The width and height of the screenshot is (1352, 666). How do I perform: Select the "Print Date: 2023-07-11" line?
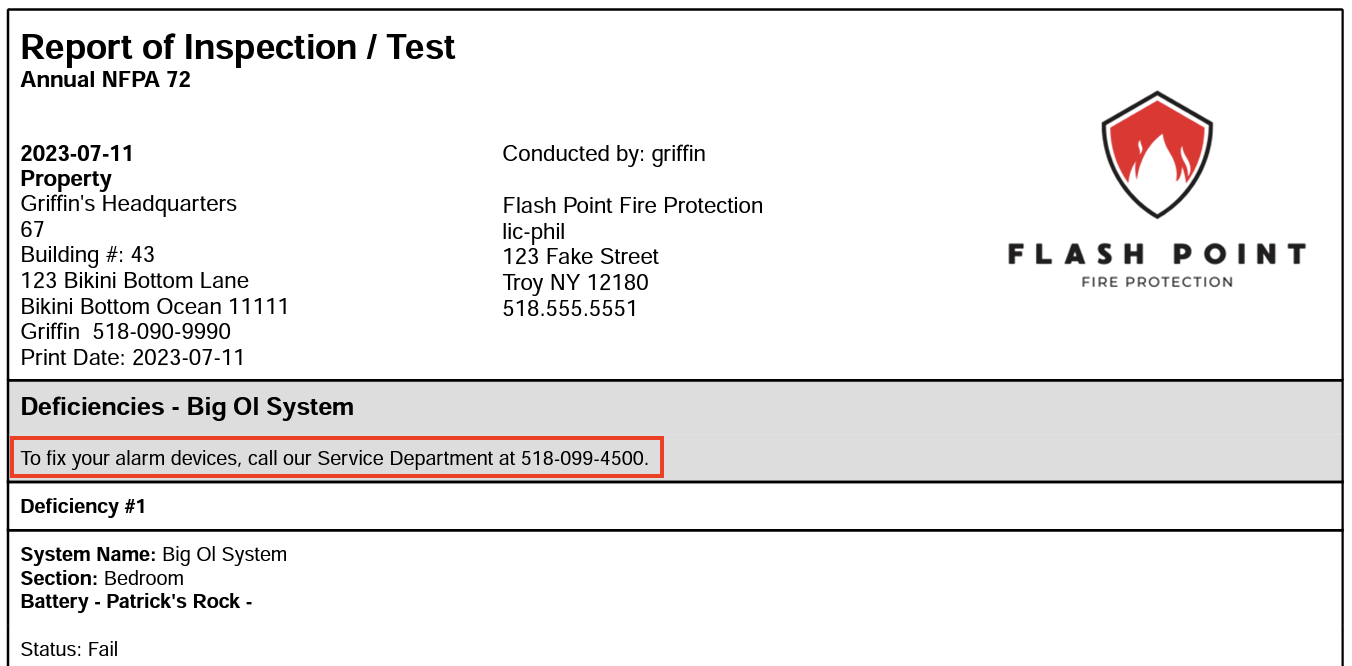click(x=133, y=358)
